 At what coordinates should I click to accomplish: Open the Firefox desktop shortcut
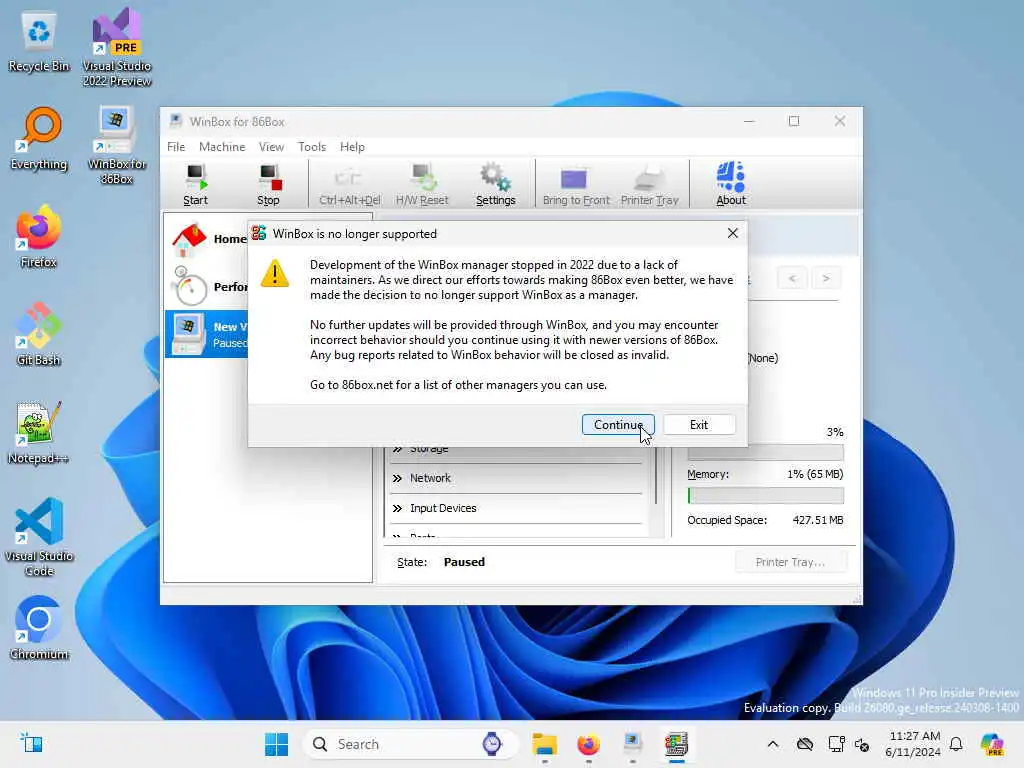pyautogui.click(x=39, y=237)
